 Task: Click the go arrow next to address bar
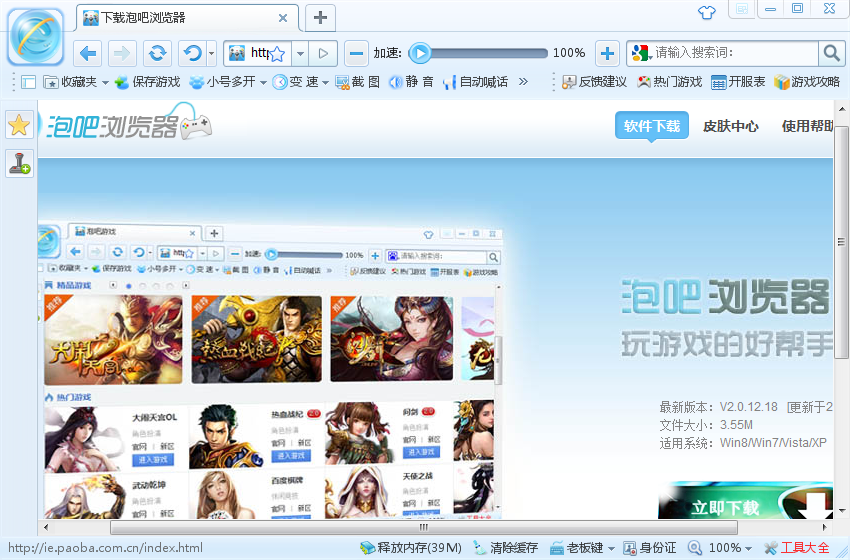pos(323,54)
